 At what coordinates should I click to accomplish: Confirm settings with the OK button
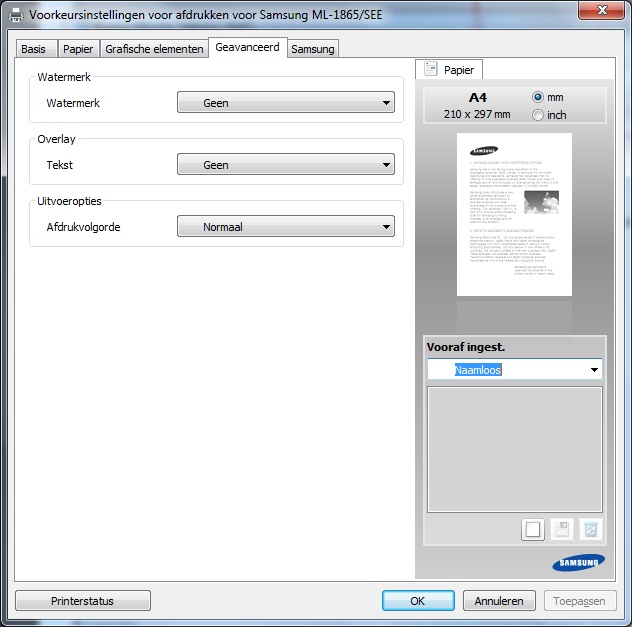click(417, 601)
